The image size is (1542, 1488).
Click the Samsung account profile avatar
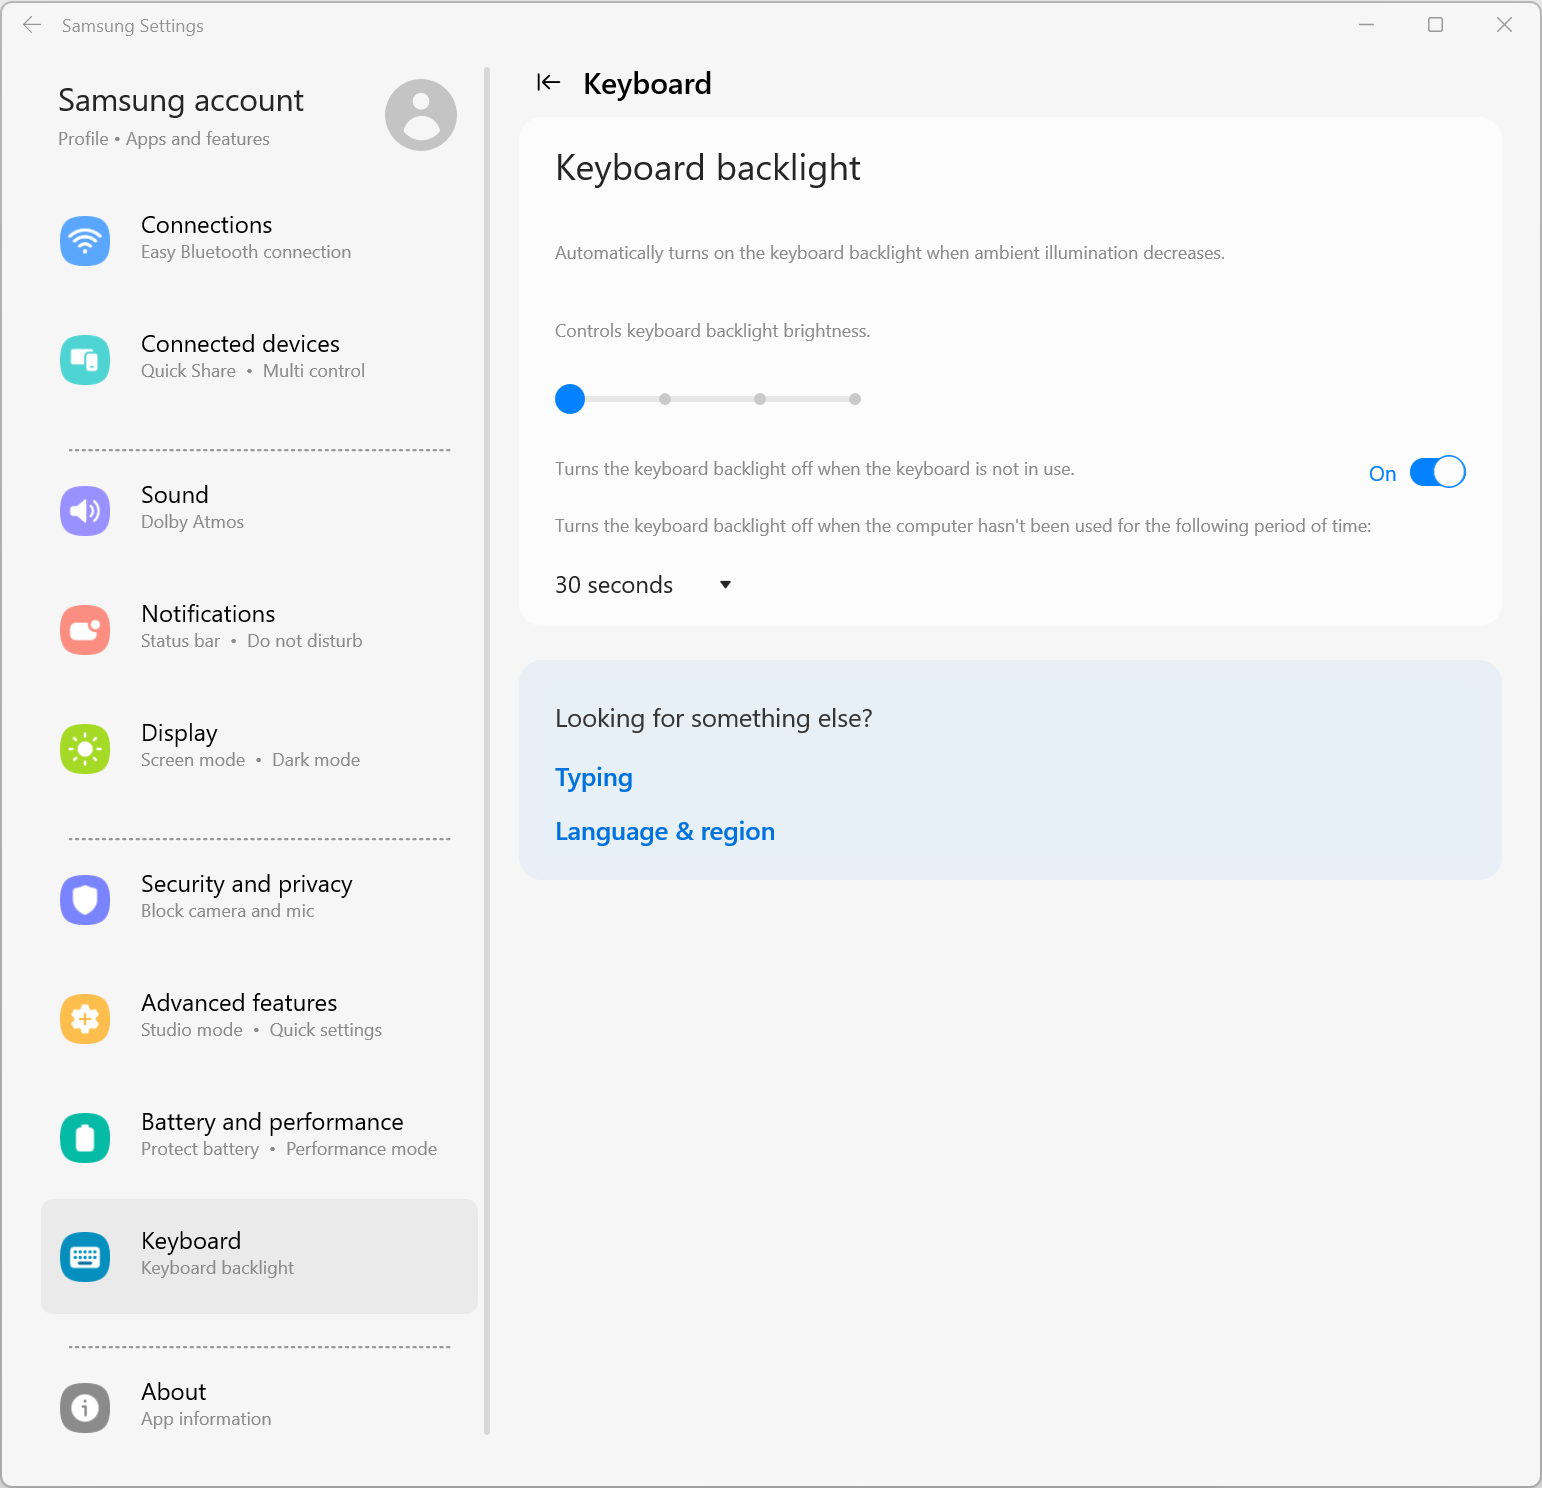pyautogui.click(x=421, y=115)
